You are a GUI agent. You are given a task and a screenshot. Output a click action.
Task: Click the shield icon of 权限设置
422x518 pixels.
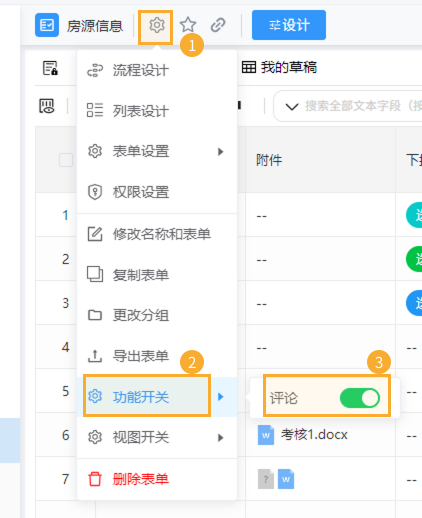click(95, 192)
